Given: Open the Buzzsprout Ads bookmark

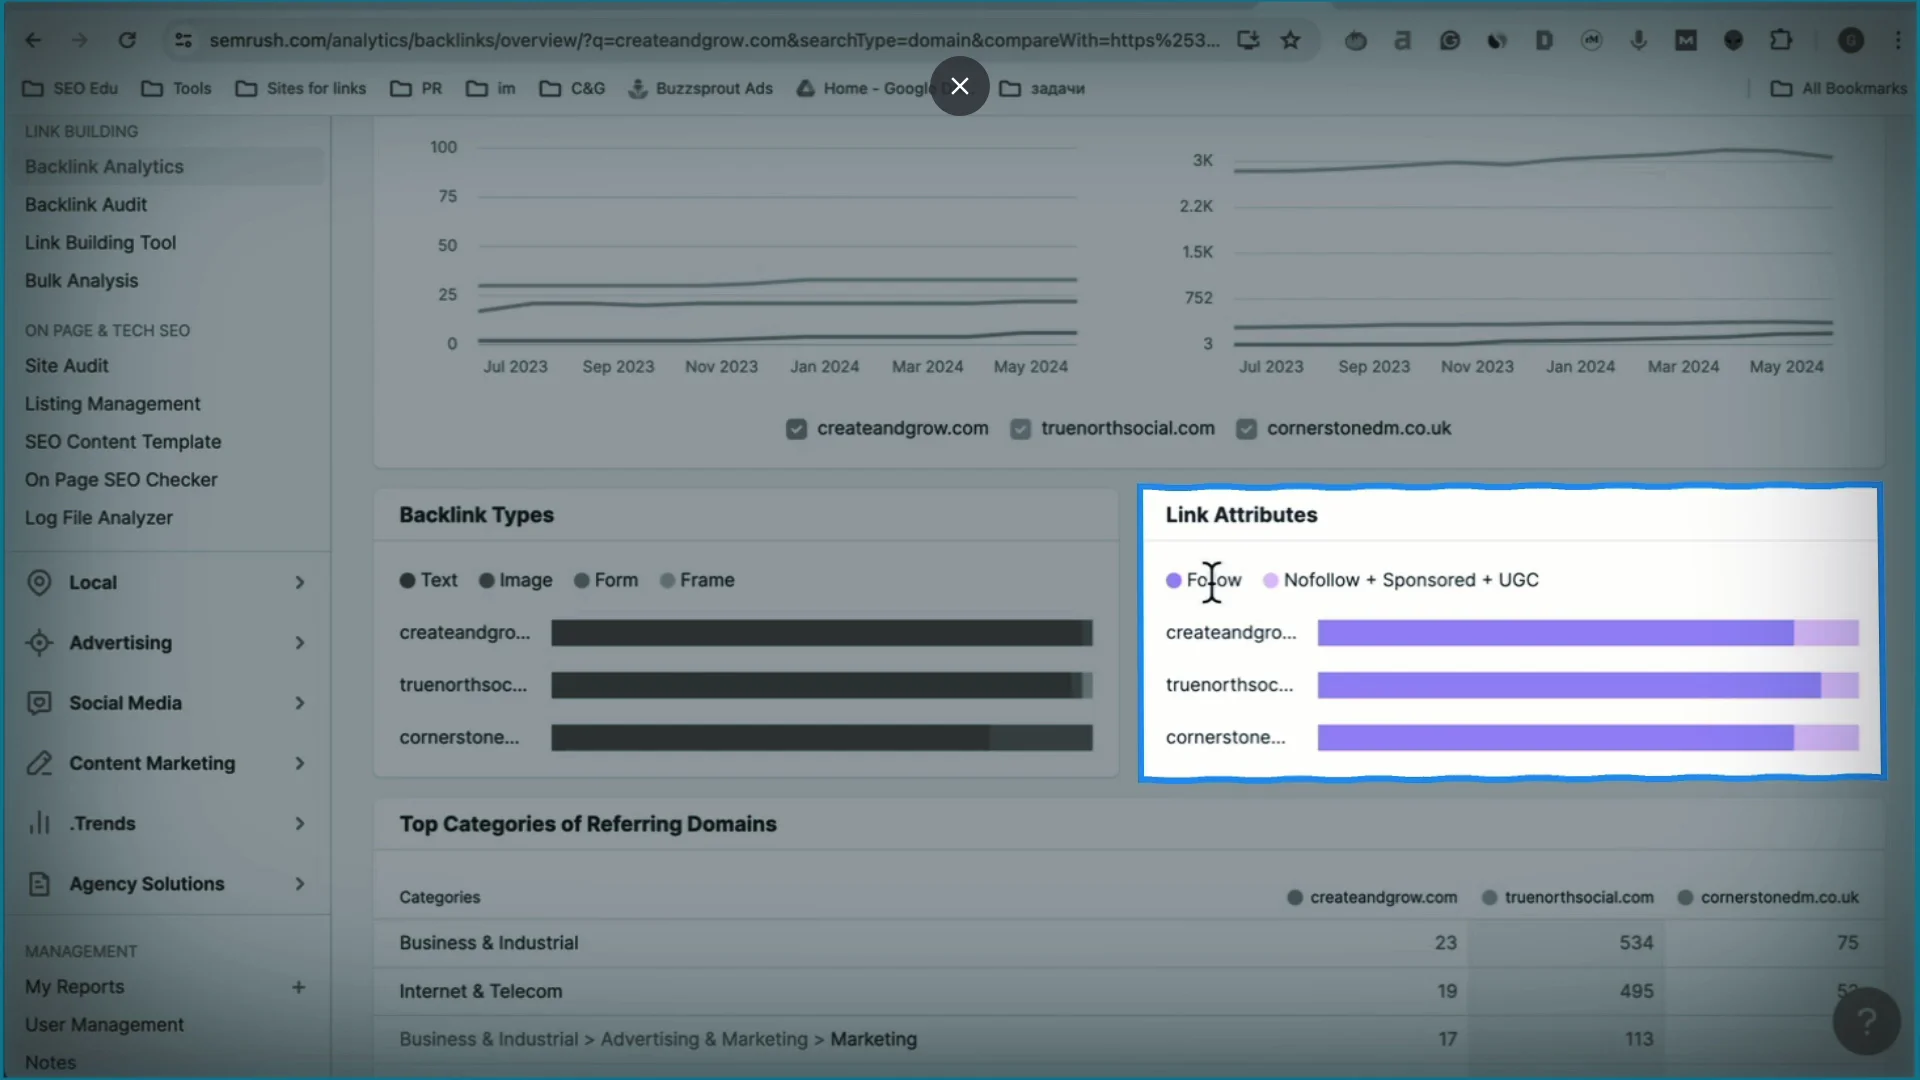Looking at the screenshot, I should click(700, 88).
